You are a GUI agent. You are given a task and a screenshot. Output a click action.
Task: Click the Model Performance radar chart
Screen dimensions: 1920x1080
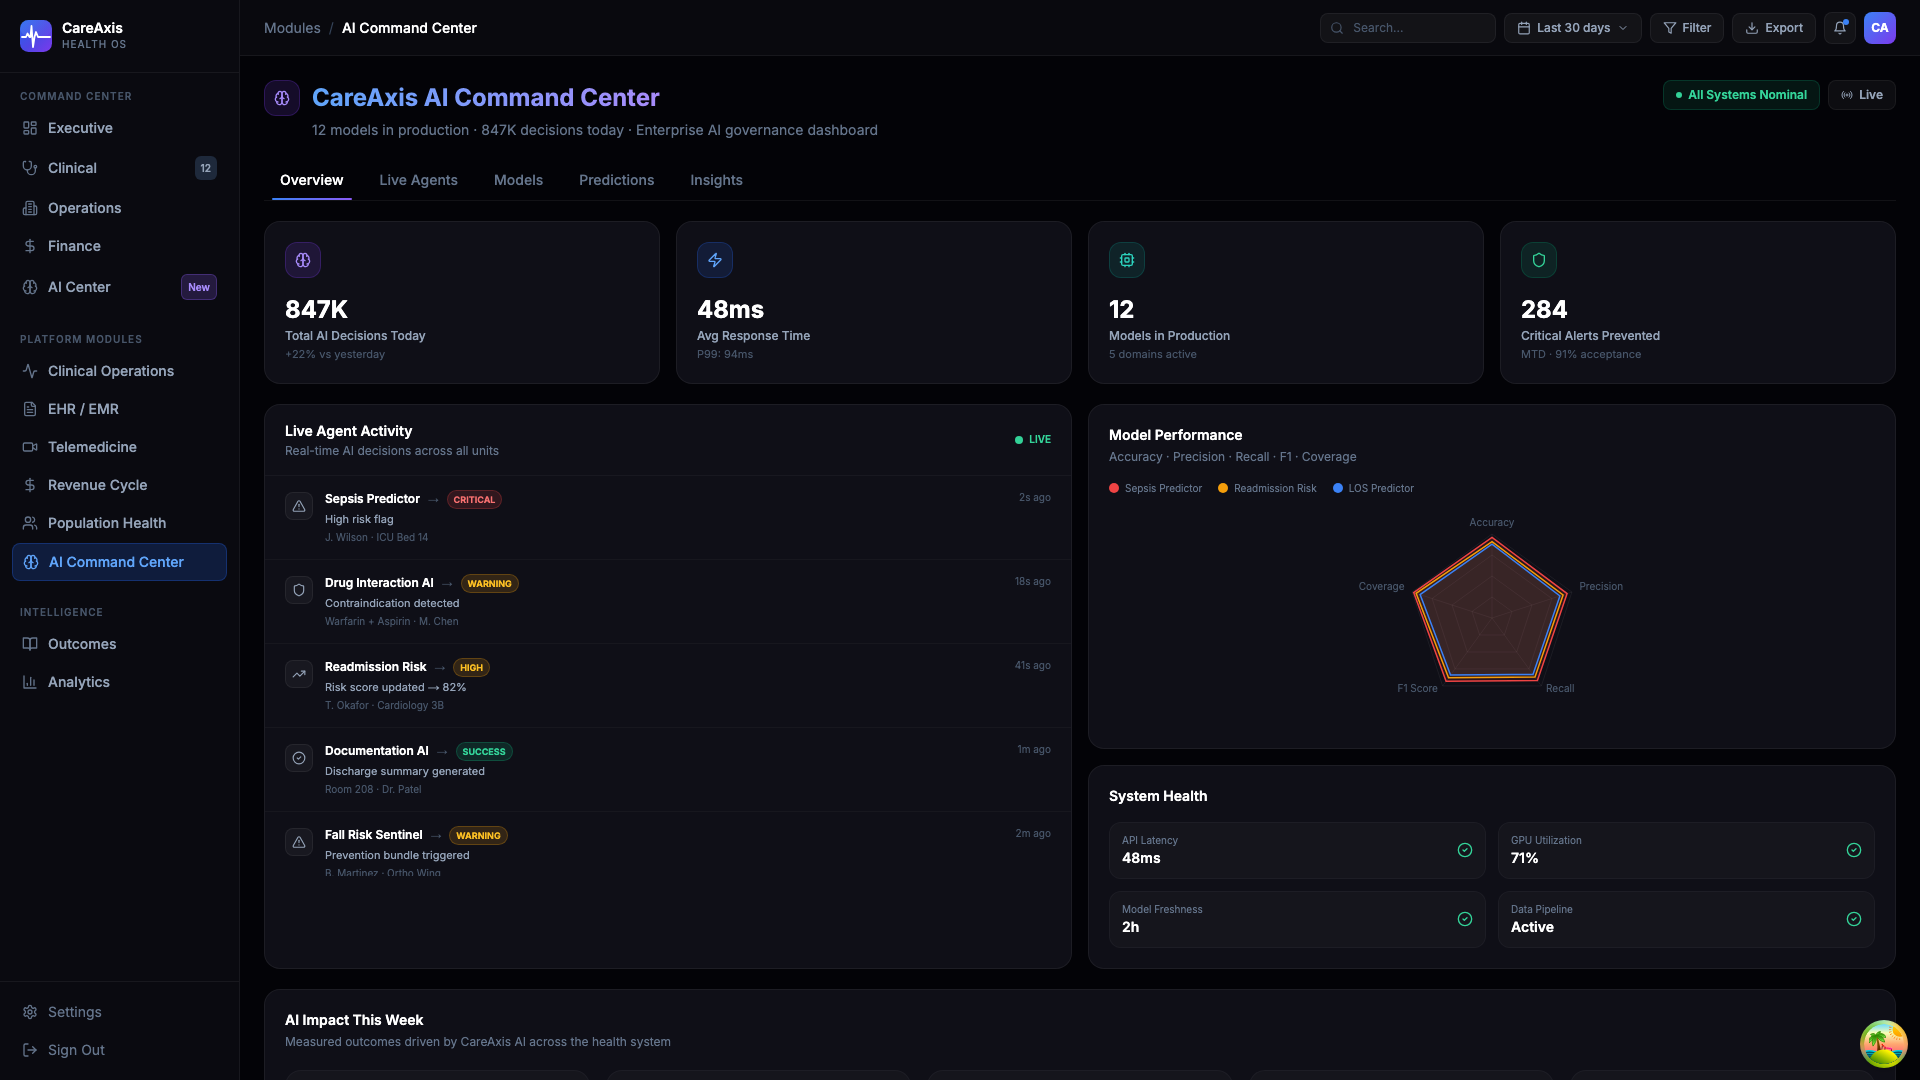tap(1491, 609)
